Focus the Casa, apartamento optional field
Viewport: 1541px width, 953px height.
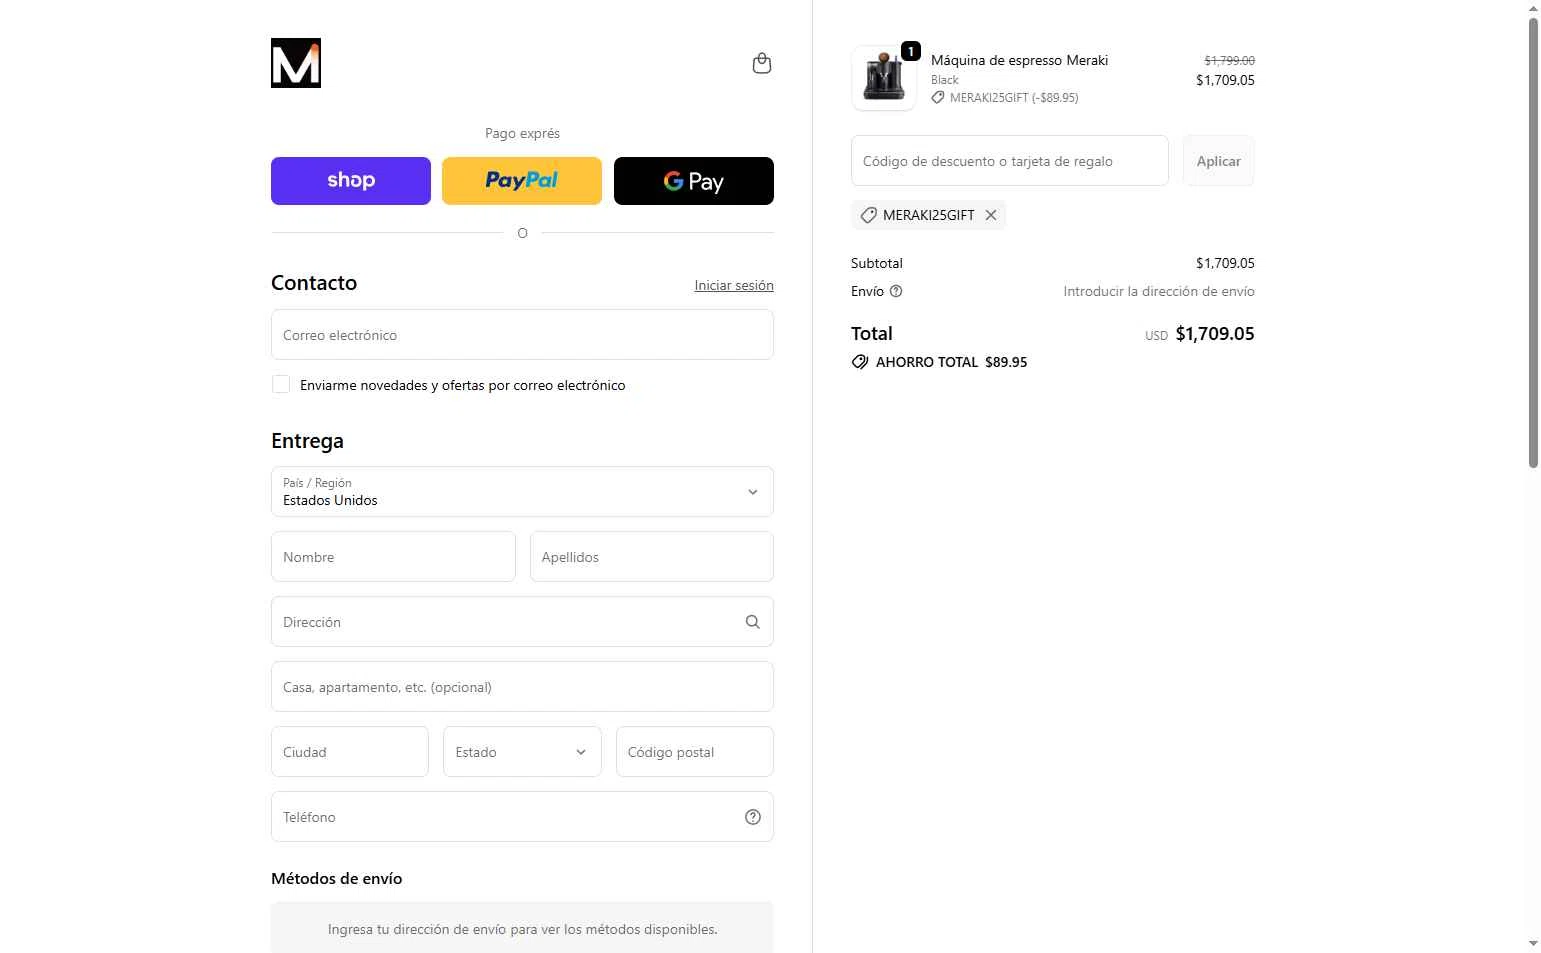(x=522, y=686)
